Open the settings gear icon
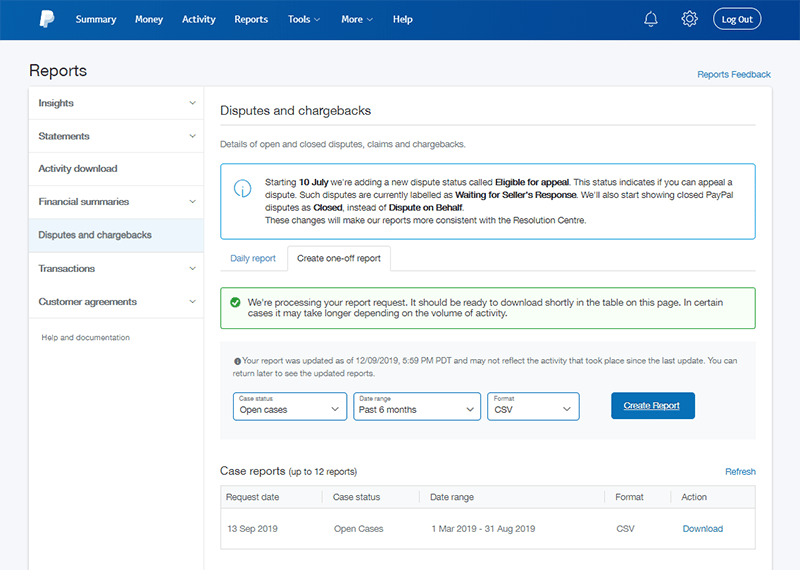This screenshot has height=570, width=800. (x=689, y=19)
